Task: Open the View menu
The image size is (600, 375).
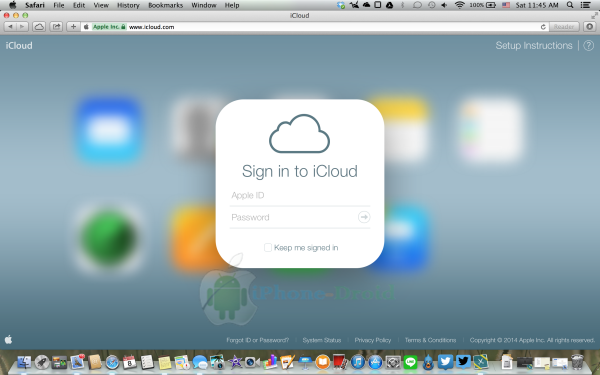Action: [x=101, y=5]
